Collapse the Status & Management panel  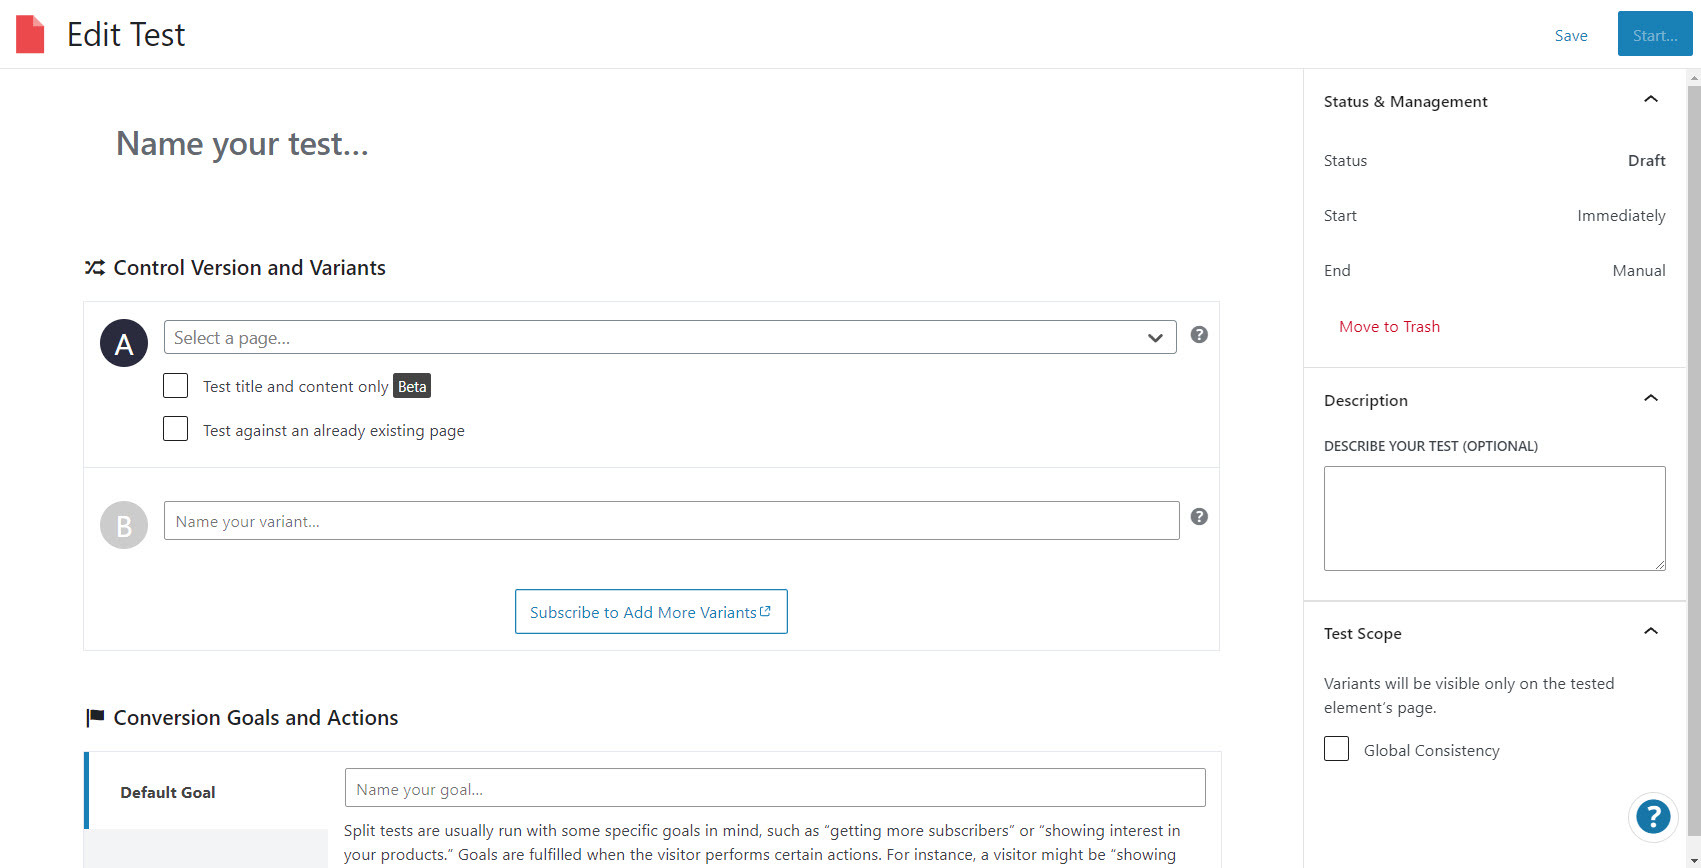pyautogui.click(x=1651, y=99)
